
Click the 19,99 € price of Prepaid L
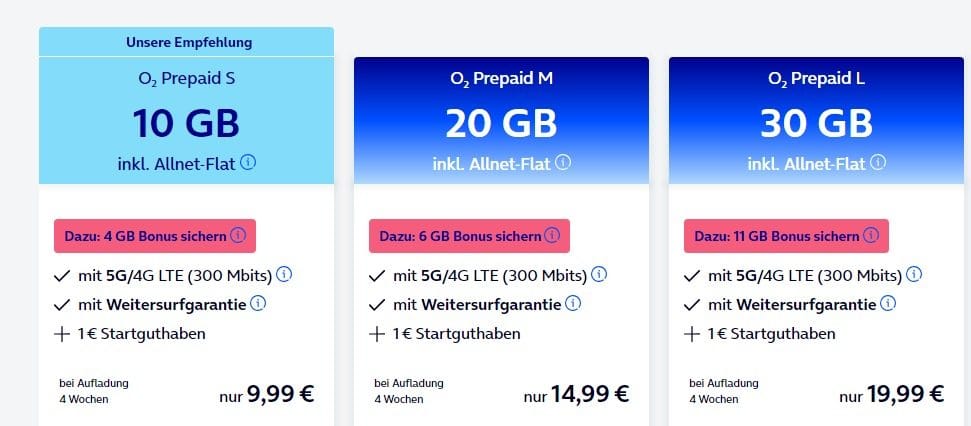click(x=905, y=393)
